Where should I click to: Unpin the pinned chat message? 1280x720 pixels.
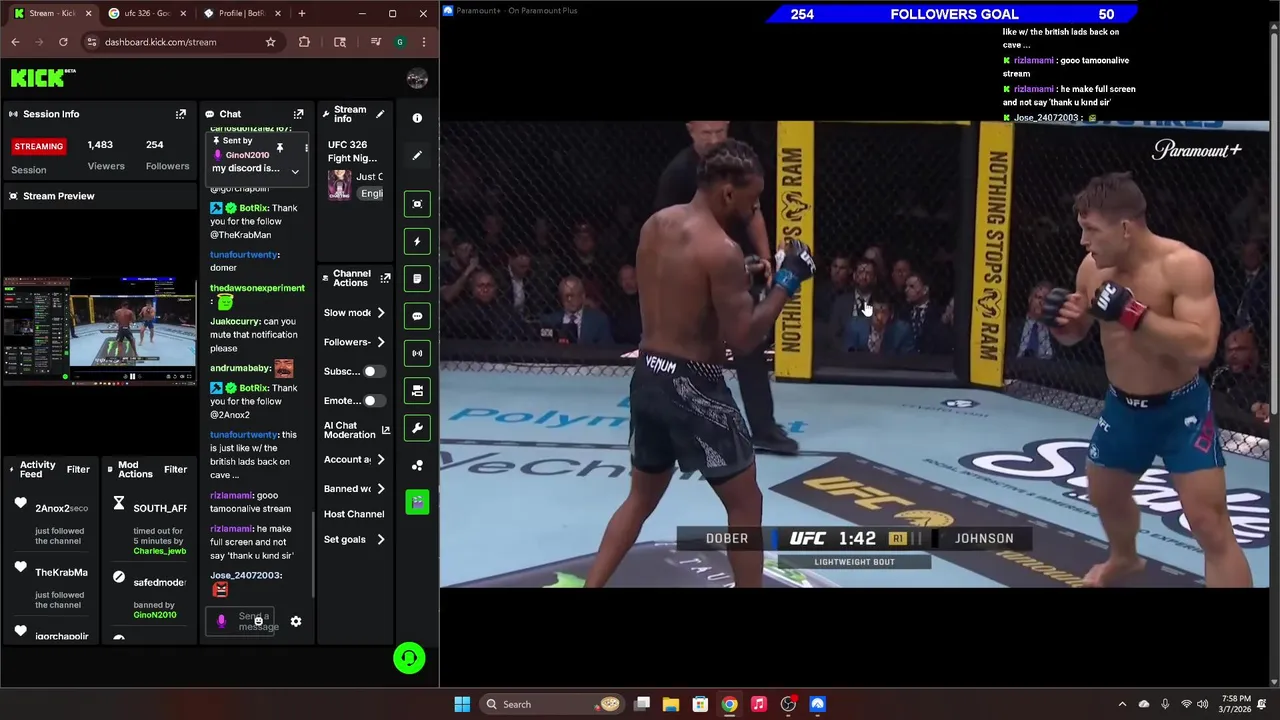coord(280,148)
